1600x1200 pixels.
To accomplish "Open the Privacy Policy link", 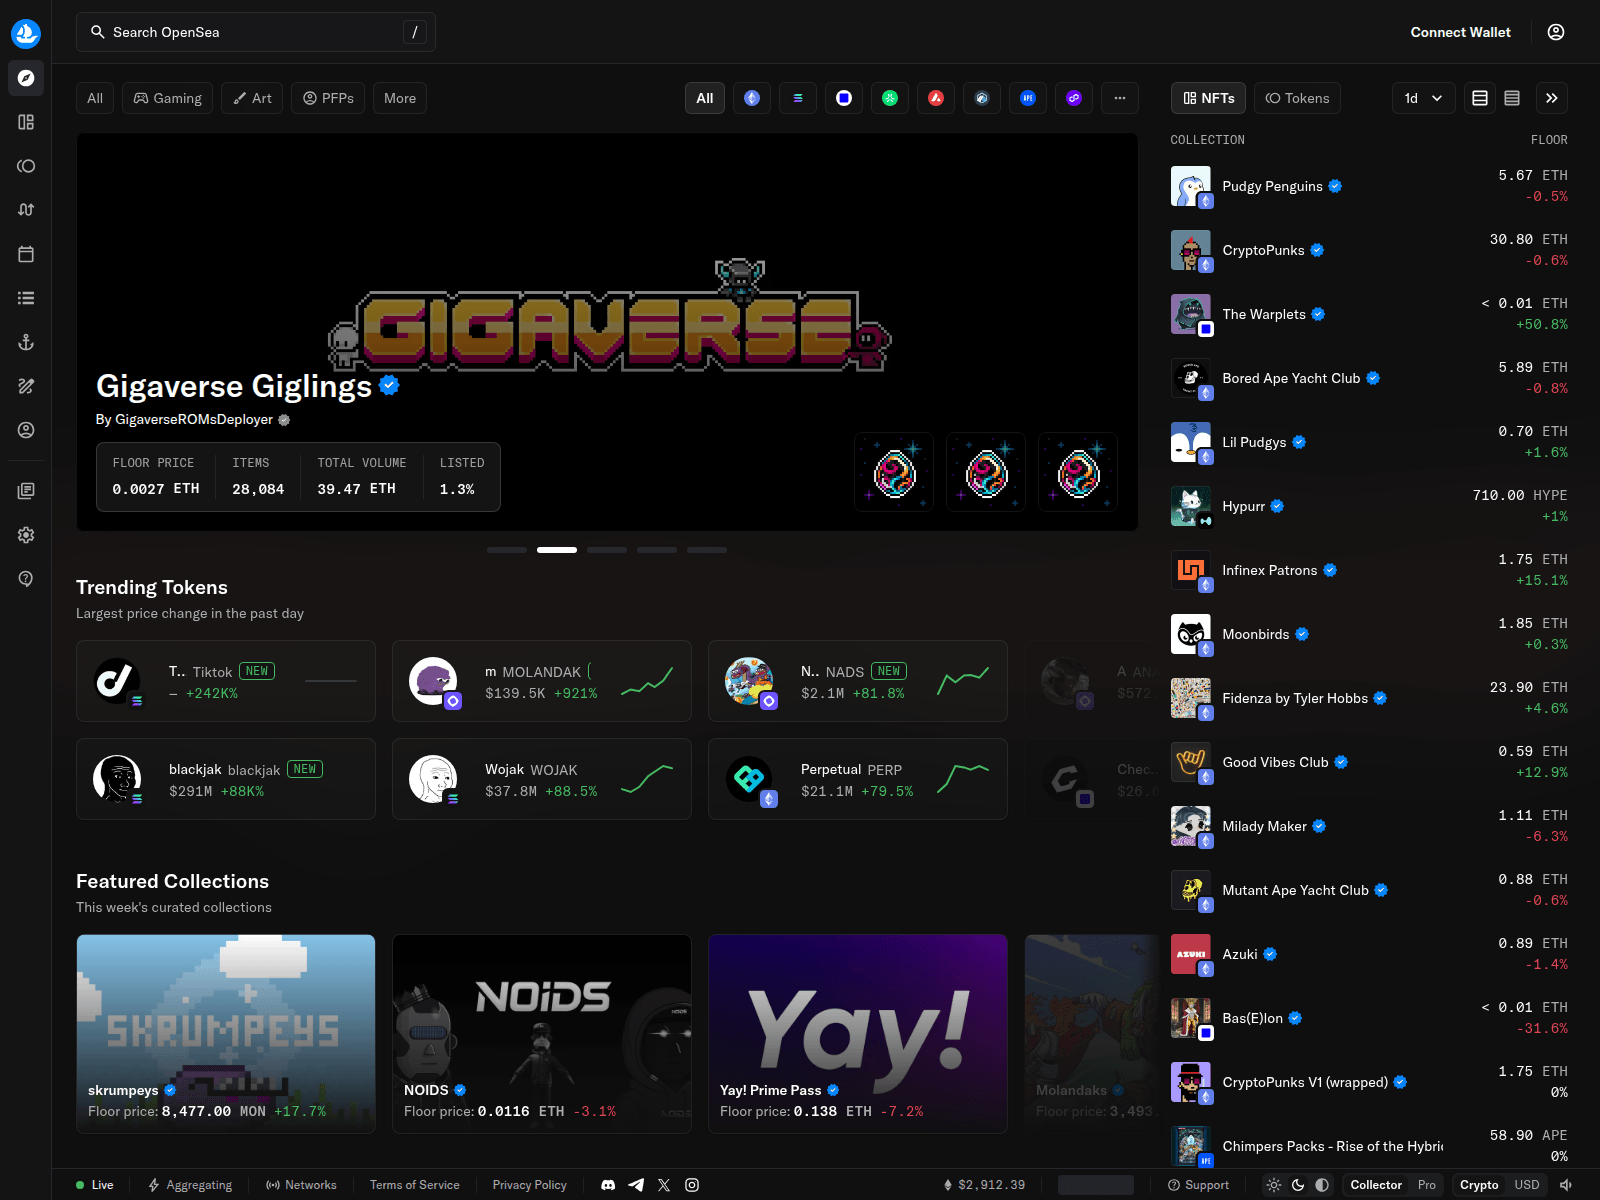I will tap(530, 1185).
